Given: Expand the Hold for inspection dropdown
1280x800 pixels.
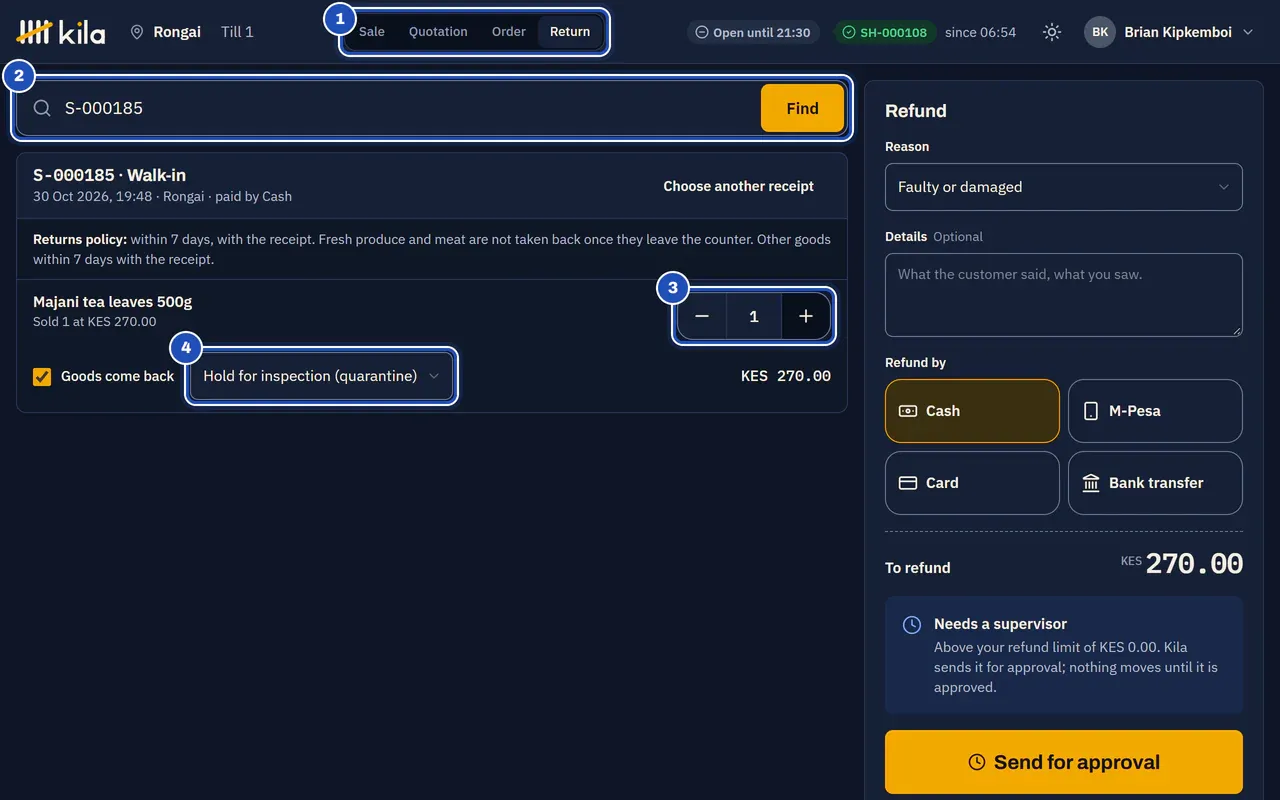Looking at the screenshot, I should [321, 376].
